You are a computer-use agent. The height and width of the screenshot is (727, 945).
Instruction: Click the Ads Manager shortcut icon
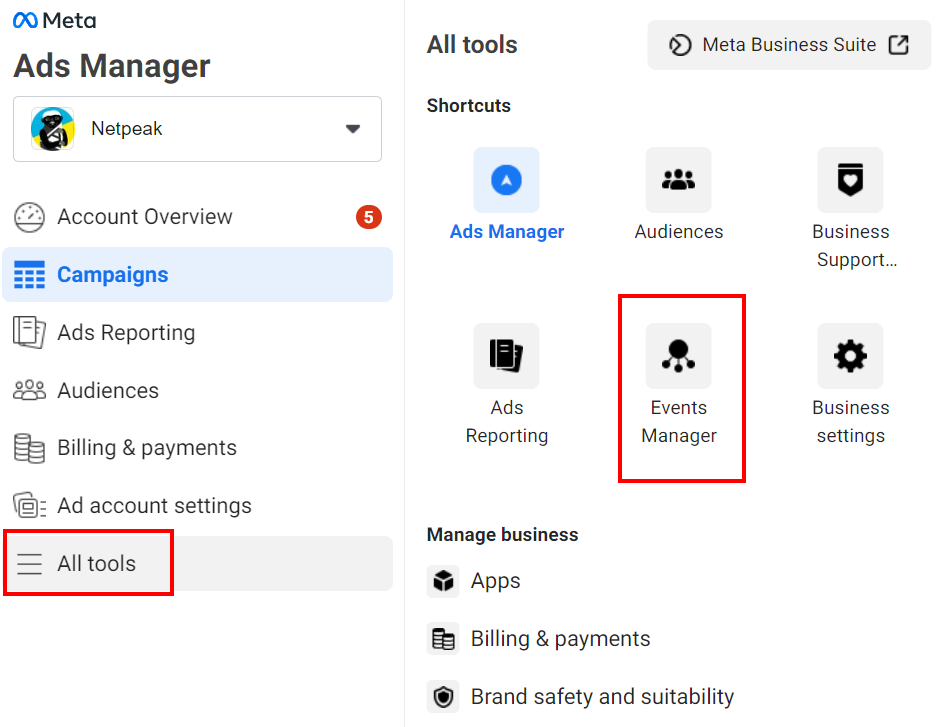(x=506, y=180)
